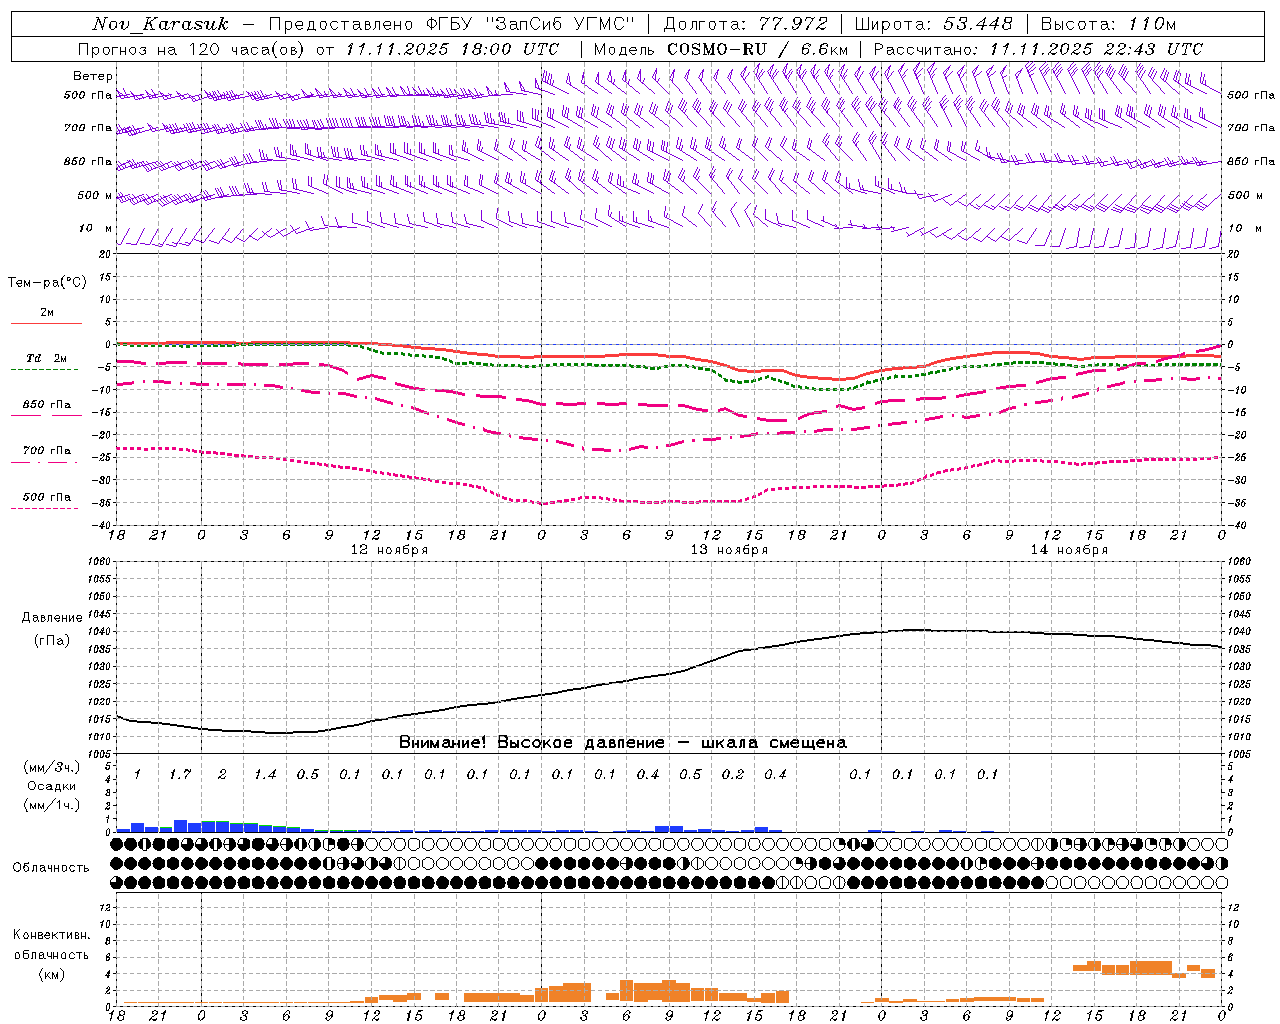The width and height of the screenshot is (1280, 1024).
Task: Click the Облачность cloud cover label
Action: coord(51,868)
